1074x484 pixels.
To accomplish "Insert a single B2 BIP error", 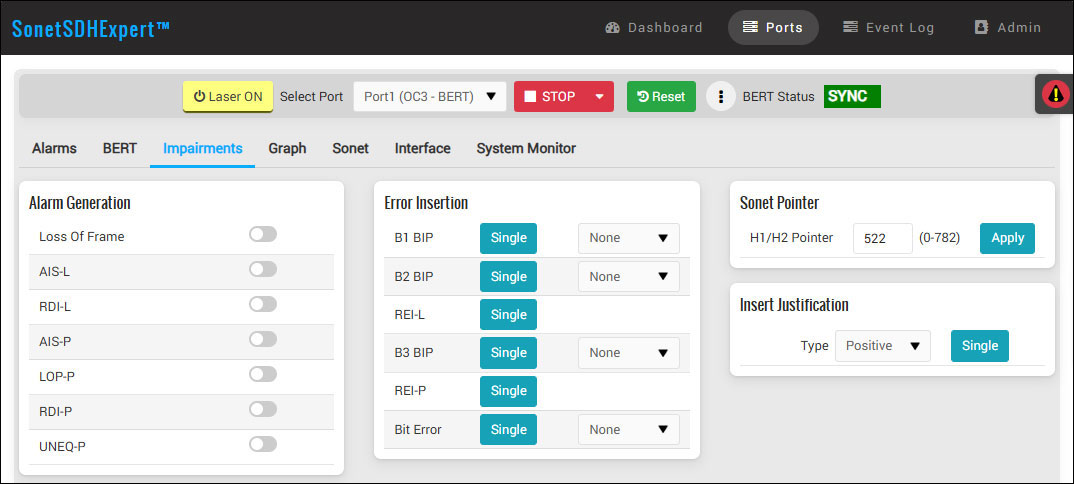I will 508,277.
